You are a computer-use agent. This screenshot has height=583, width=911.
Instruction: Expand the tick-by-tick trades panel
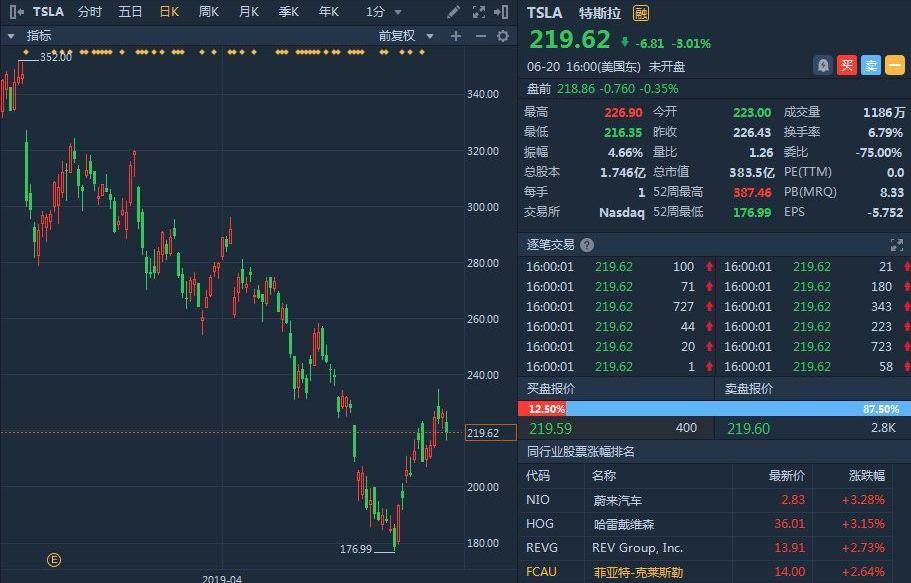[x=896, y=245]
